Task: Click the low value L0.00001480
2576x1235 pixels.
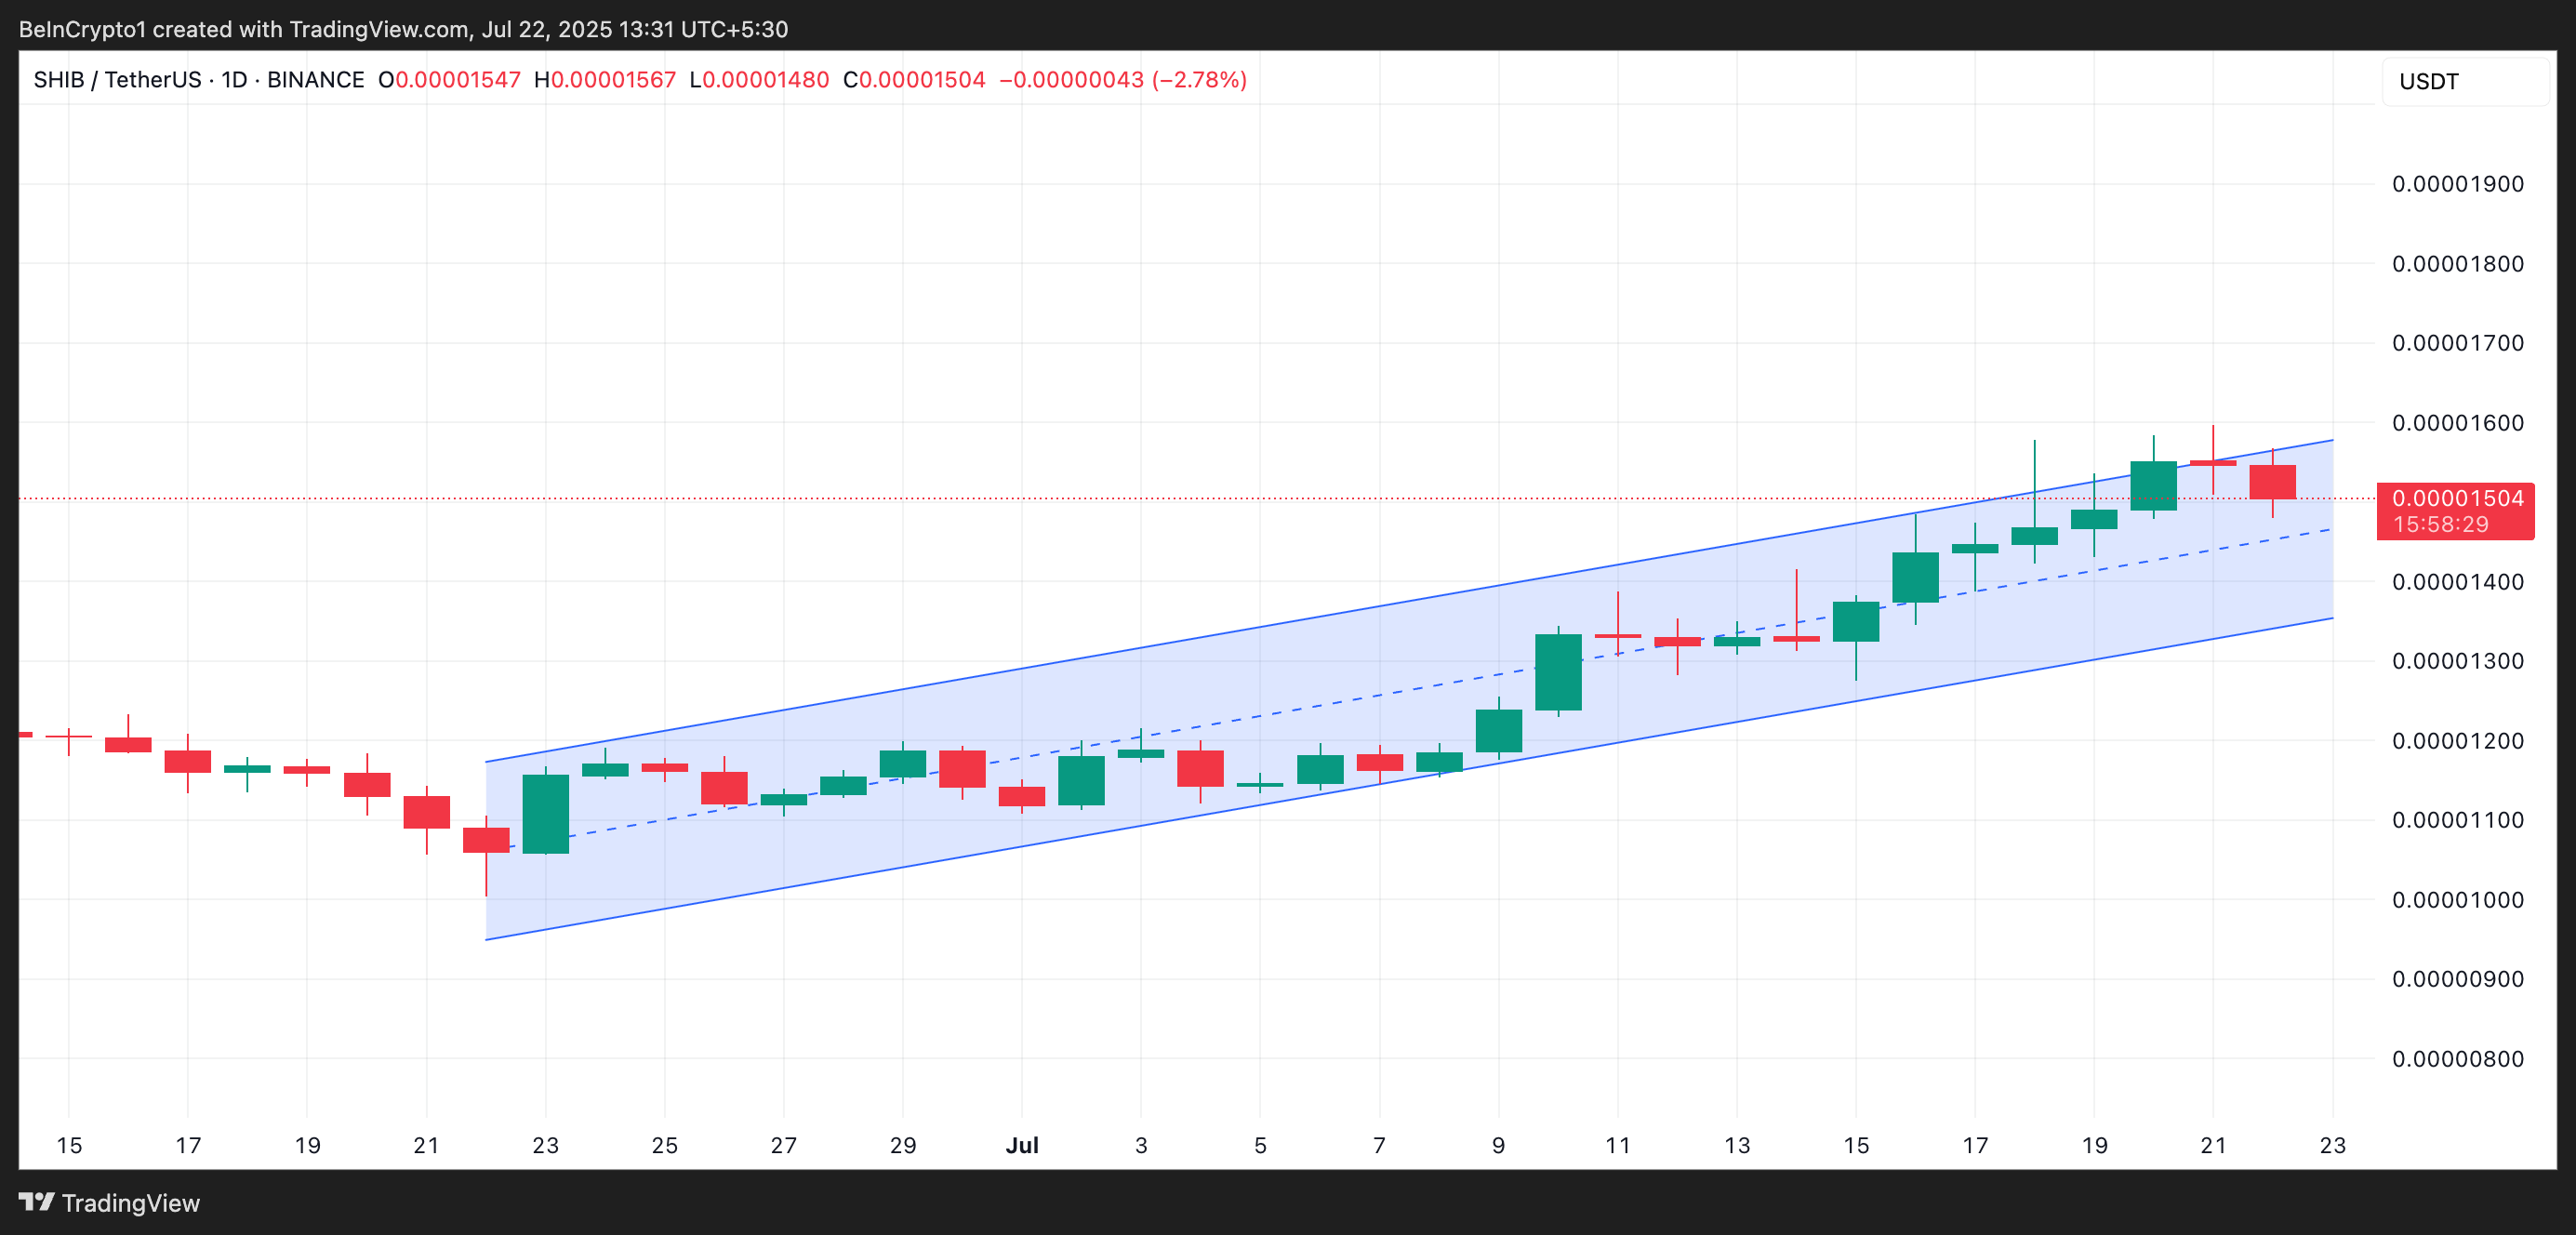Action: pyautogui.click(x=759, y=80)
